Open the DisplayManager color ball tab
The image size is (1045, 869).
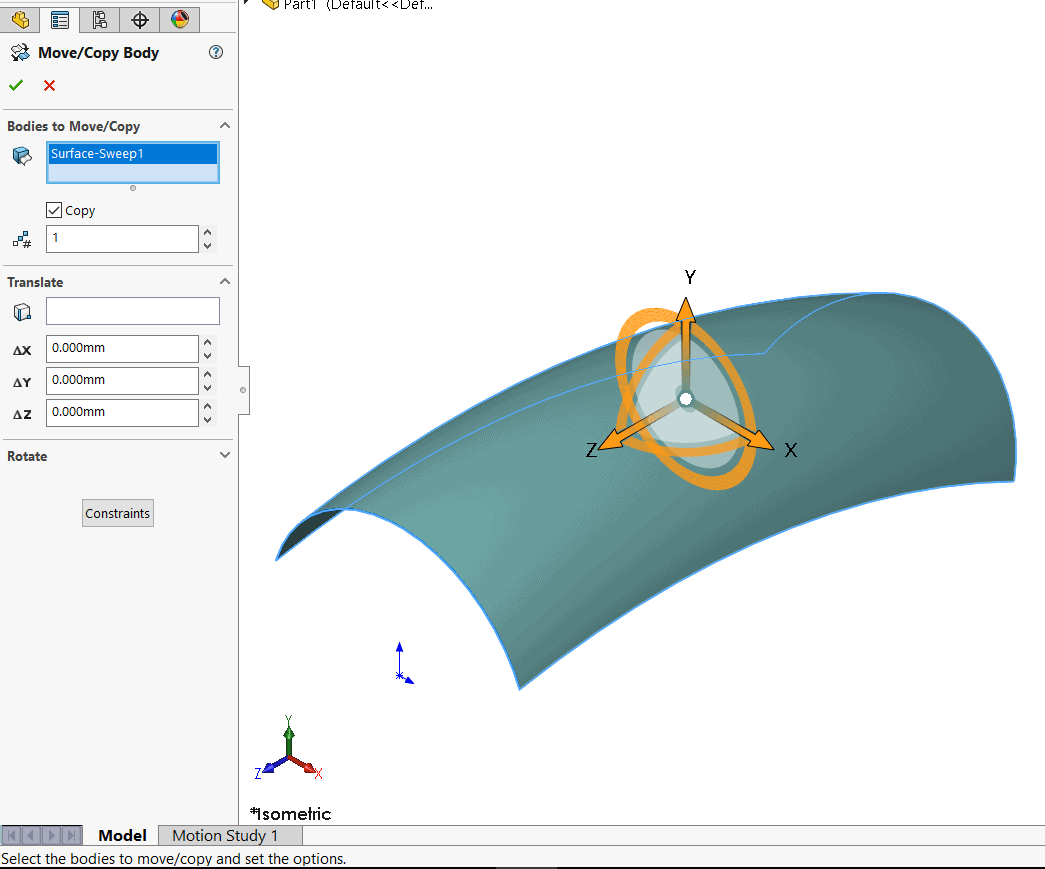click(180, 19)
